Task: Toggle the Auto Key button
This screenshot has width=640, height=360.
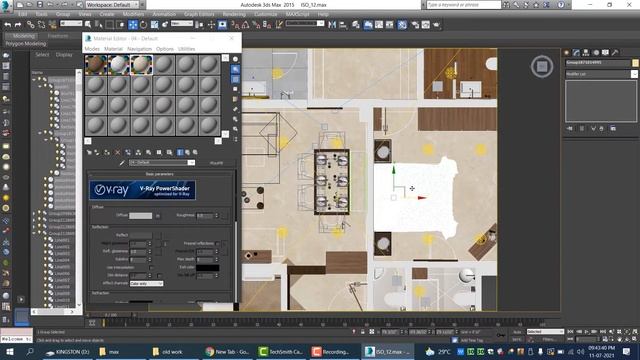Action: click(x=517, y=332)
